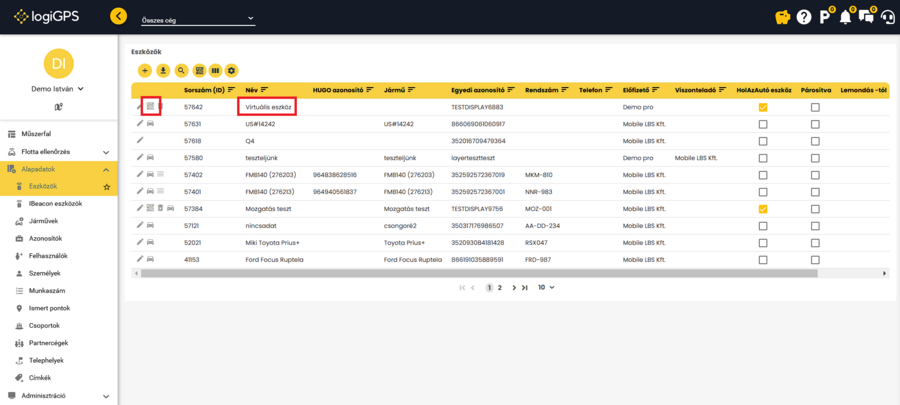
Task: Toggle HolAzAutó eszköz checkbox for Mozgatás teszt
Action: (763, 209)
